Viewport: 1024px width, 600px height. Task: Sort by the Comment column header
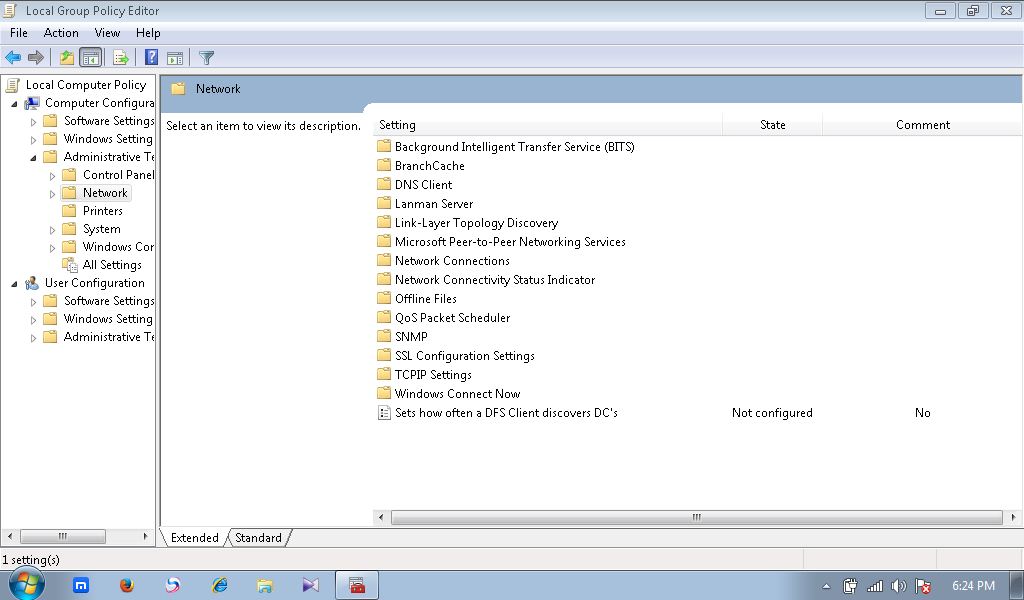(x=922, y=125)
